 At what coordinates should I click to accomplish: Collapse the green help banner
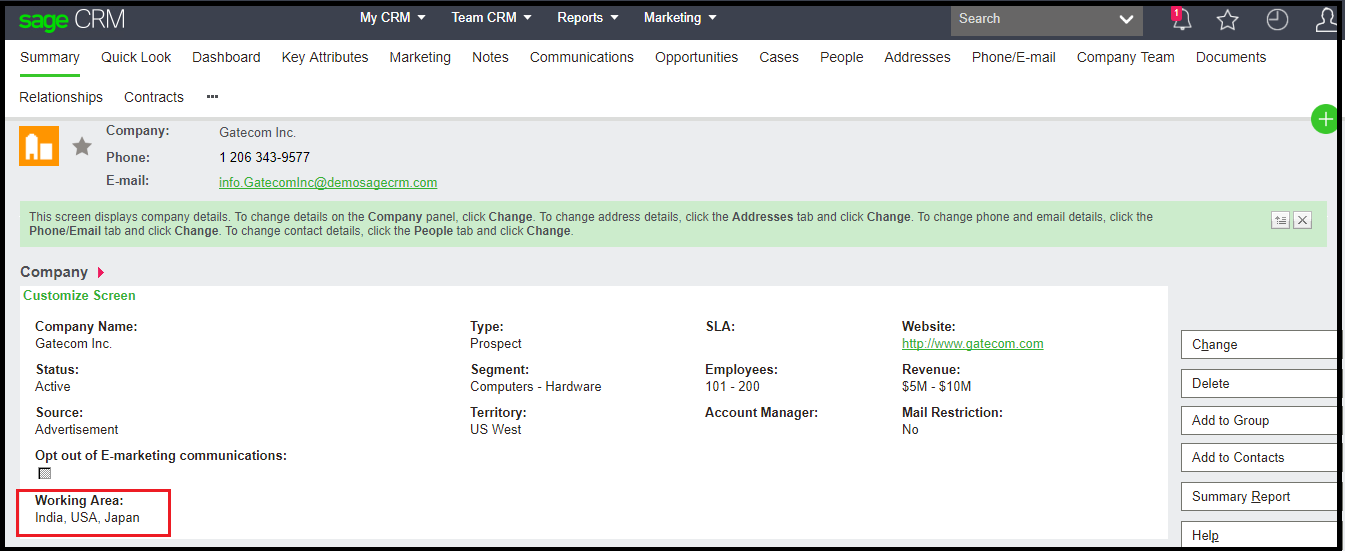[1280, 220]
